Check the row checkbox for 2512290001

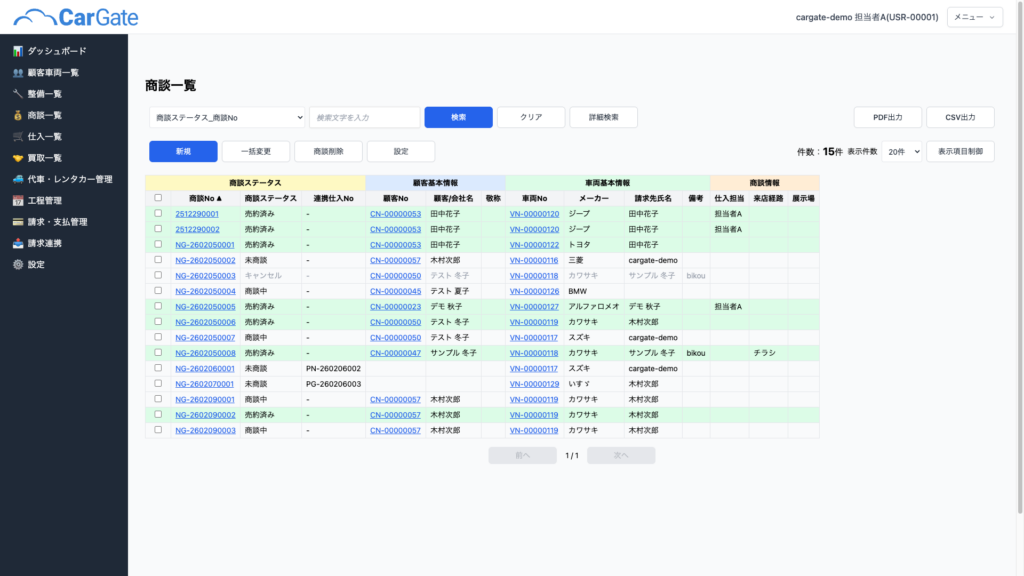pos(158,214)
